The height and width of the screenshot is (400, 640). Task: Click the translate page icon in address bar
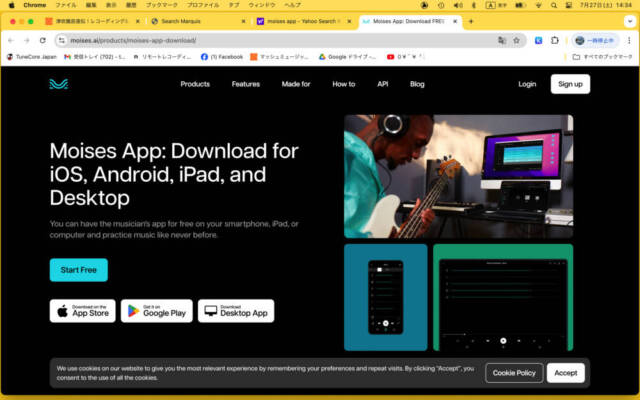pos(502,40)
